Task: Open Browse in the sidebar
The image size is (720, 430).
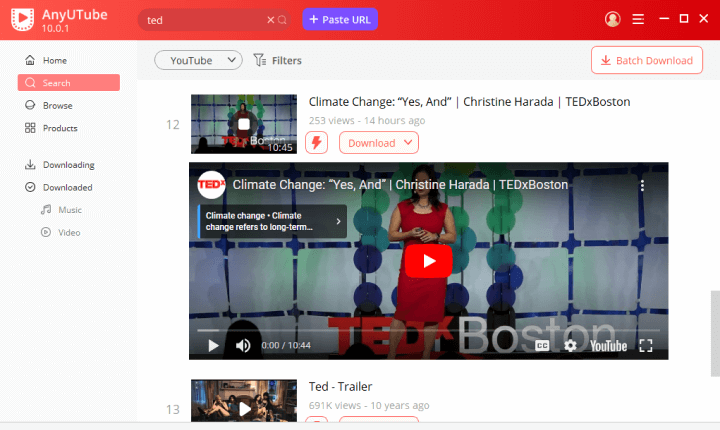Action: click(48, 105)
